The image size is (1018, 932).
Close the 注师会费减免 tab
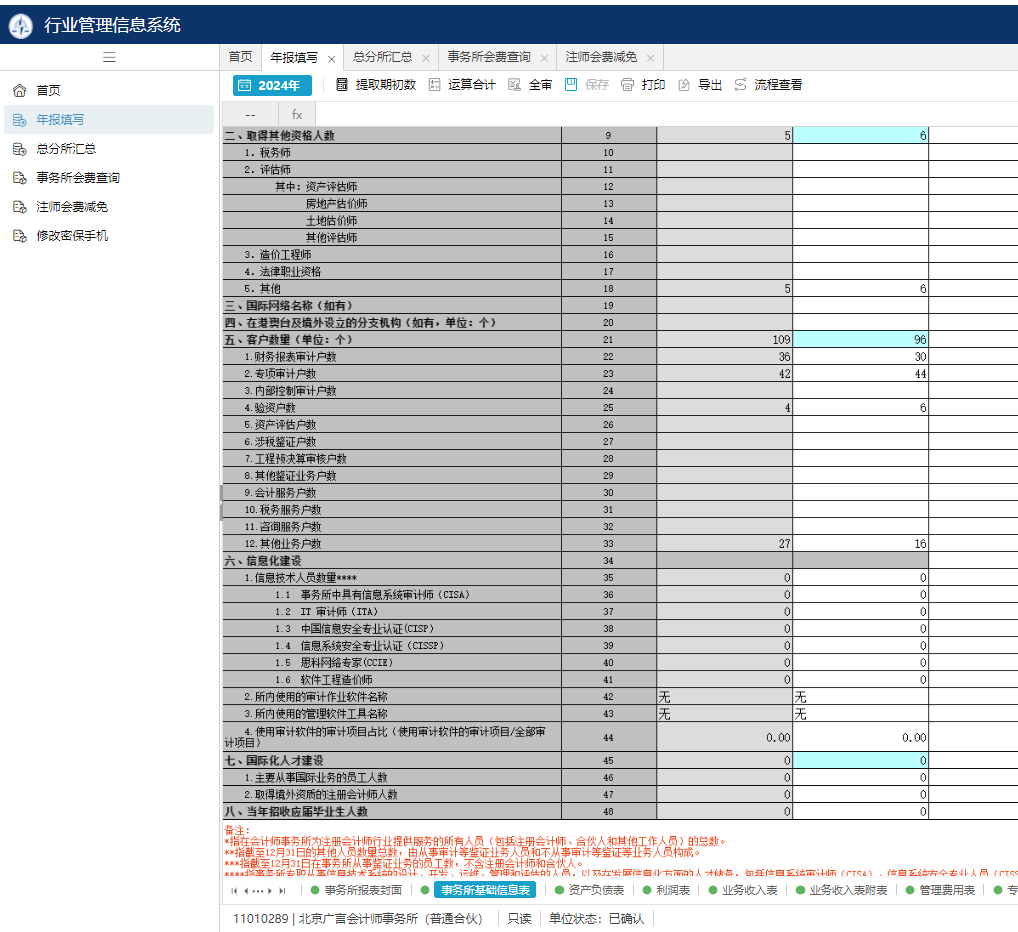(650, 59)
